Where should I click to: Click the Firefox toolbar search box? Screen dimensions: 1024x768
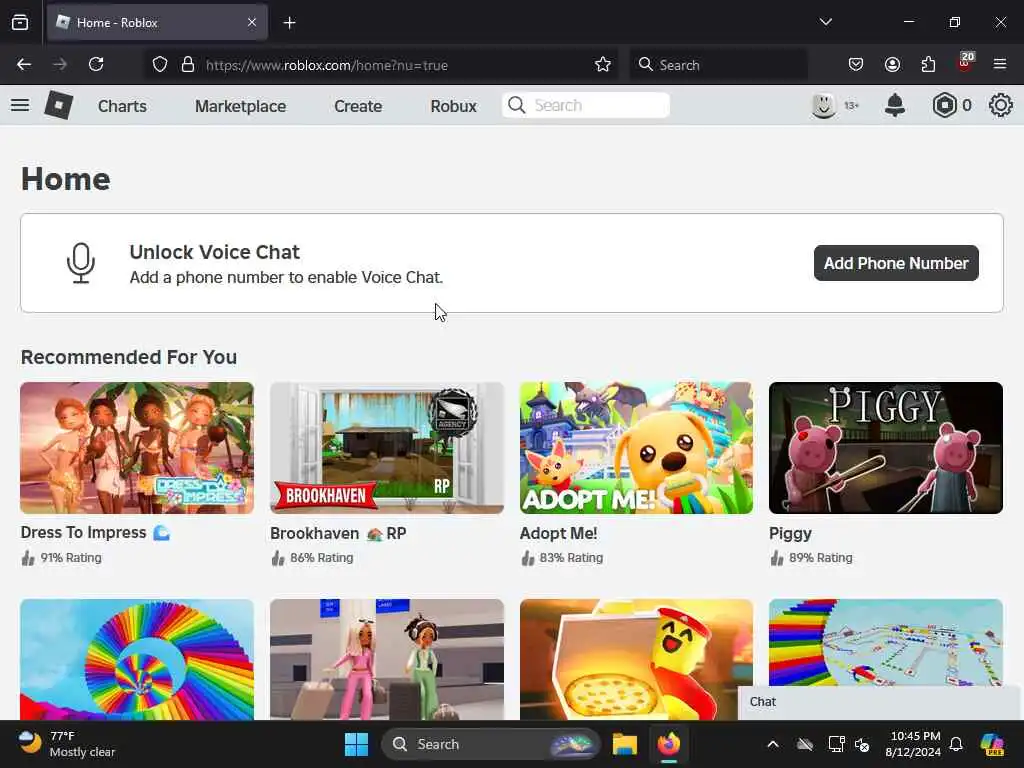pyautogui.click(x=718, y=65)
